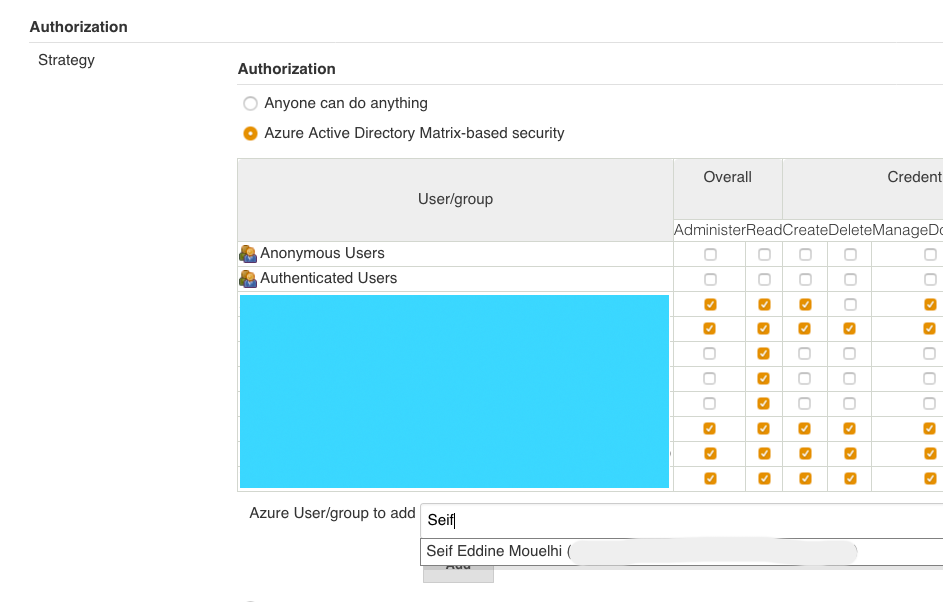Screen dimensions: 943x602
Task: Select "Anyone can do anything" option
Action: 250,103
